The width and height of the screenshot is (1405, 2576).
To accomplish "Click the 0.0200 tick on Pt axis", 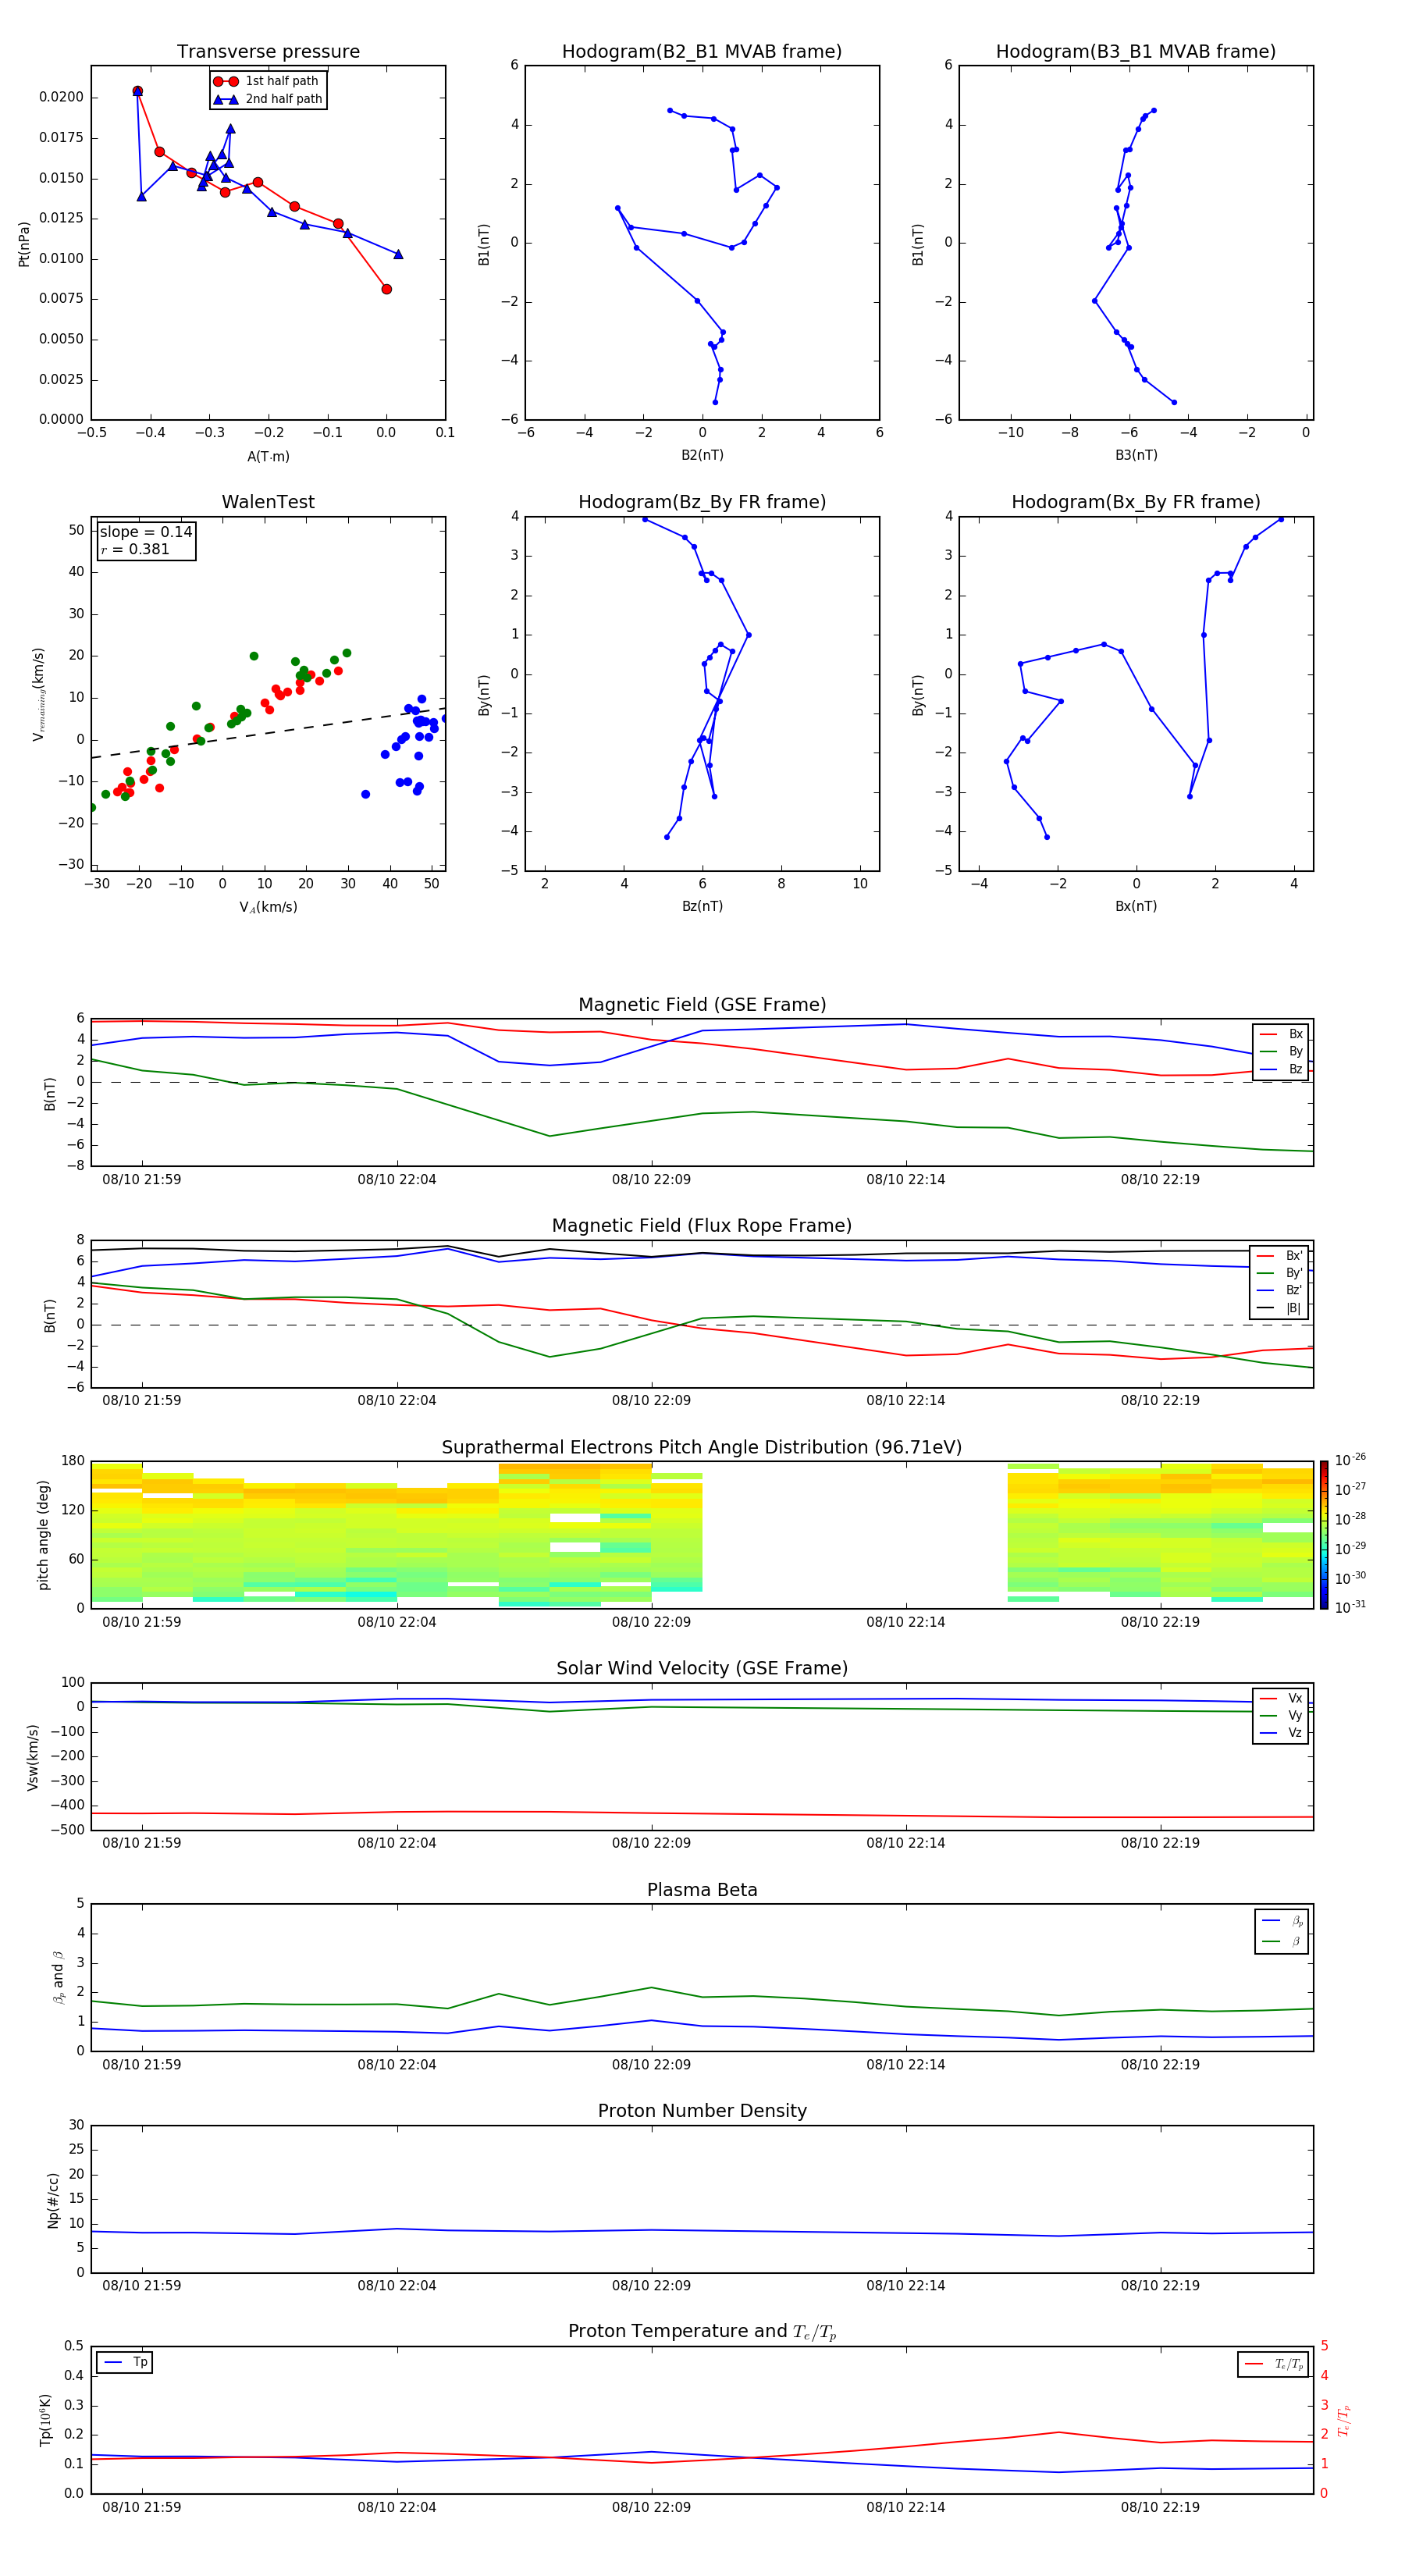I will click(x=62, y=97).
